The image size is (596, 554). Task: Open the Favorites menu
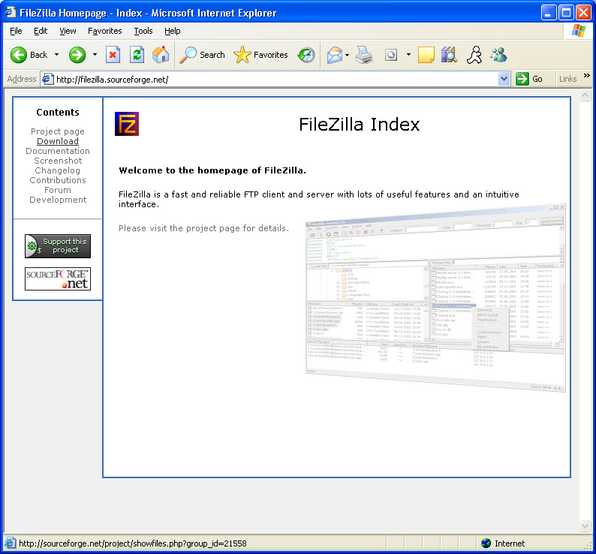click(x=105, y=31)
